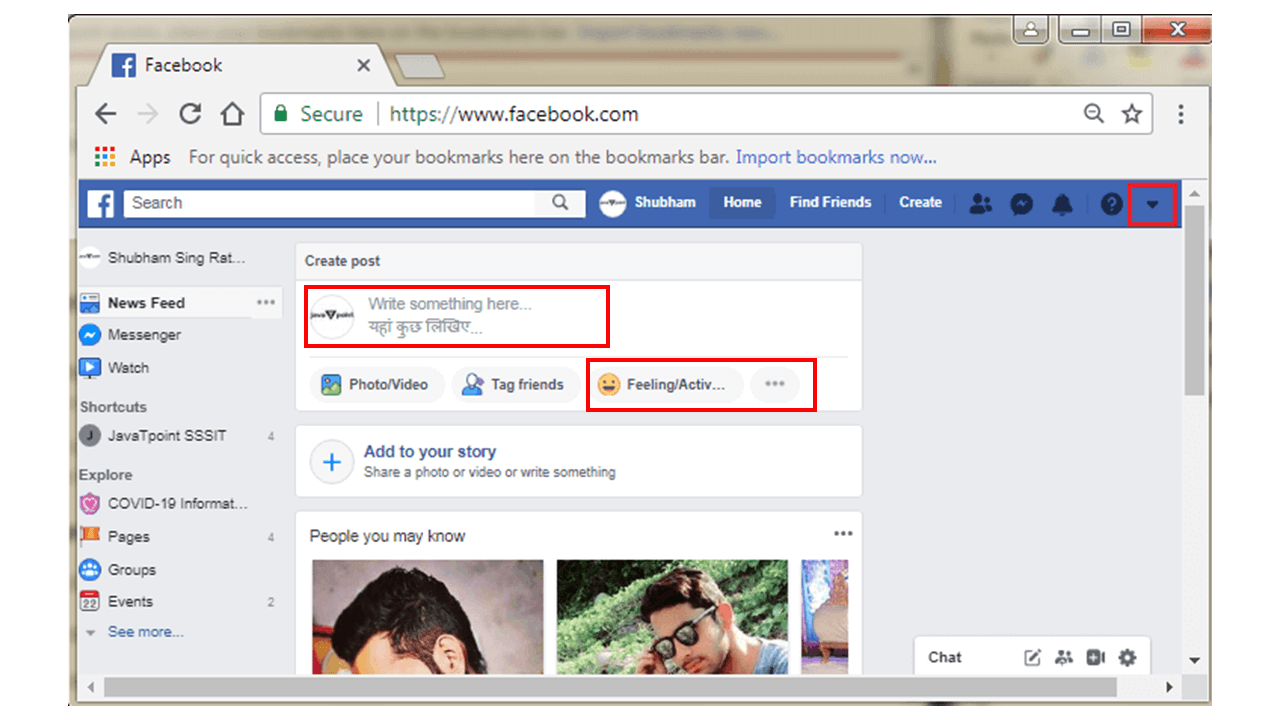Bookmark this page with star icon
Viewport: 1280px width, 720px height.
click(x=1131, y=114)
